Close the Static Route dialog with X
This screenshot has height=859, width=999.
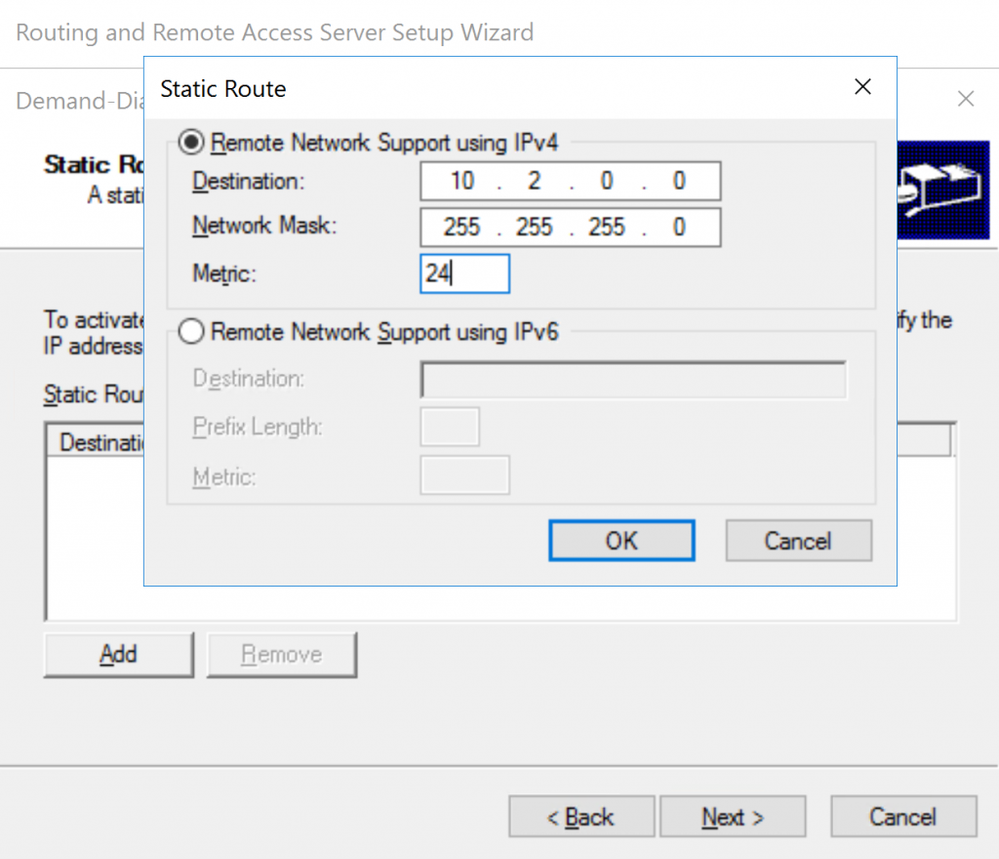pyautogui.click(x=863, y=87)
